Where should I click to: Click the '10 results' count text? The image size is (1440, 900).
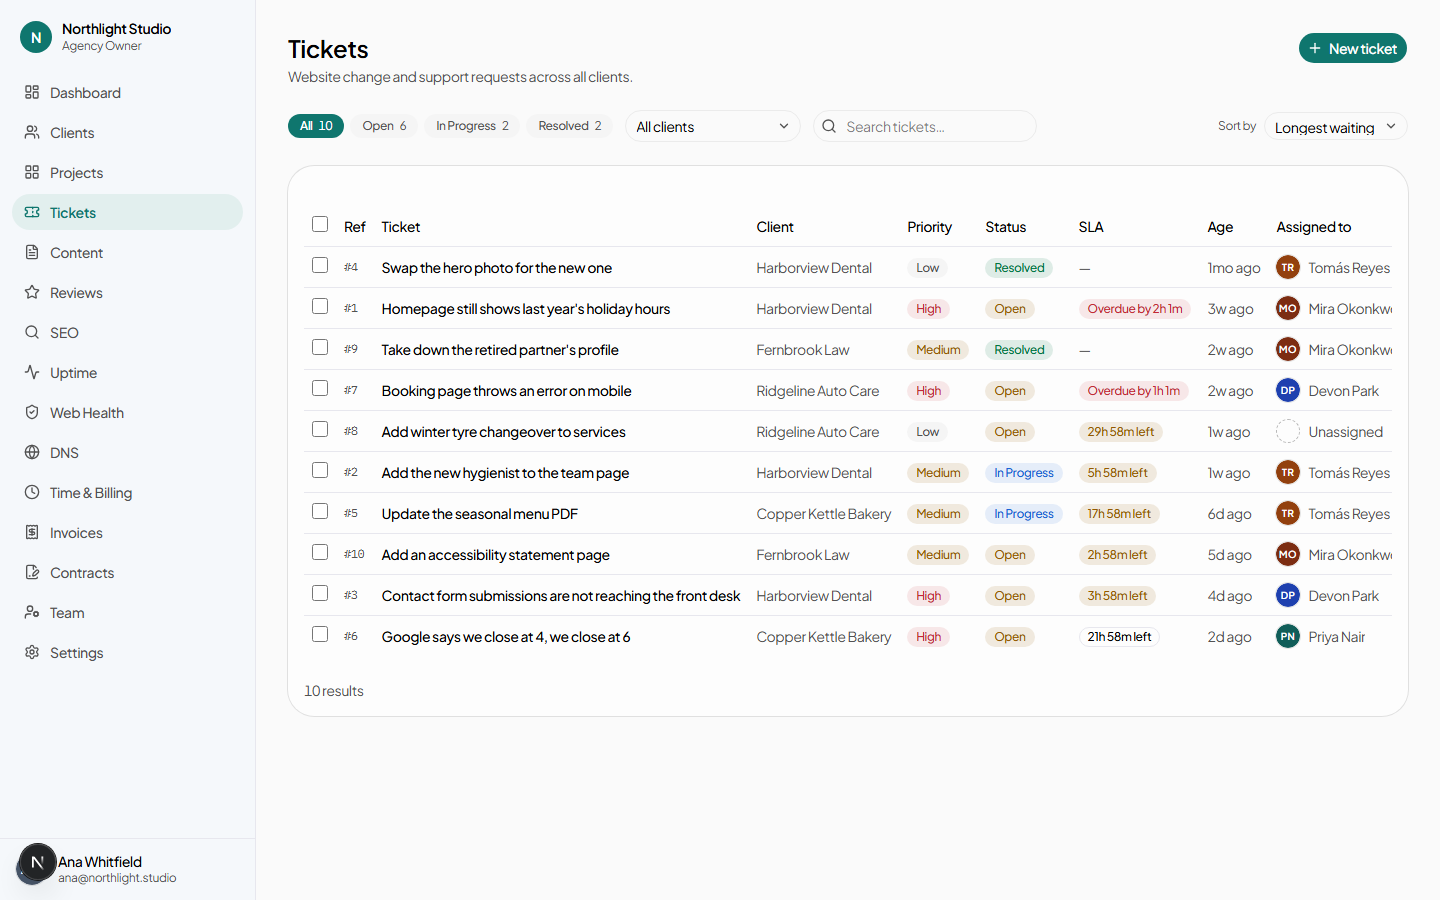tap(334, 691)
